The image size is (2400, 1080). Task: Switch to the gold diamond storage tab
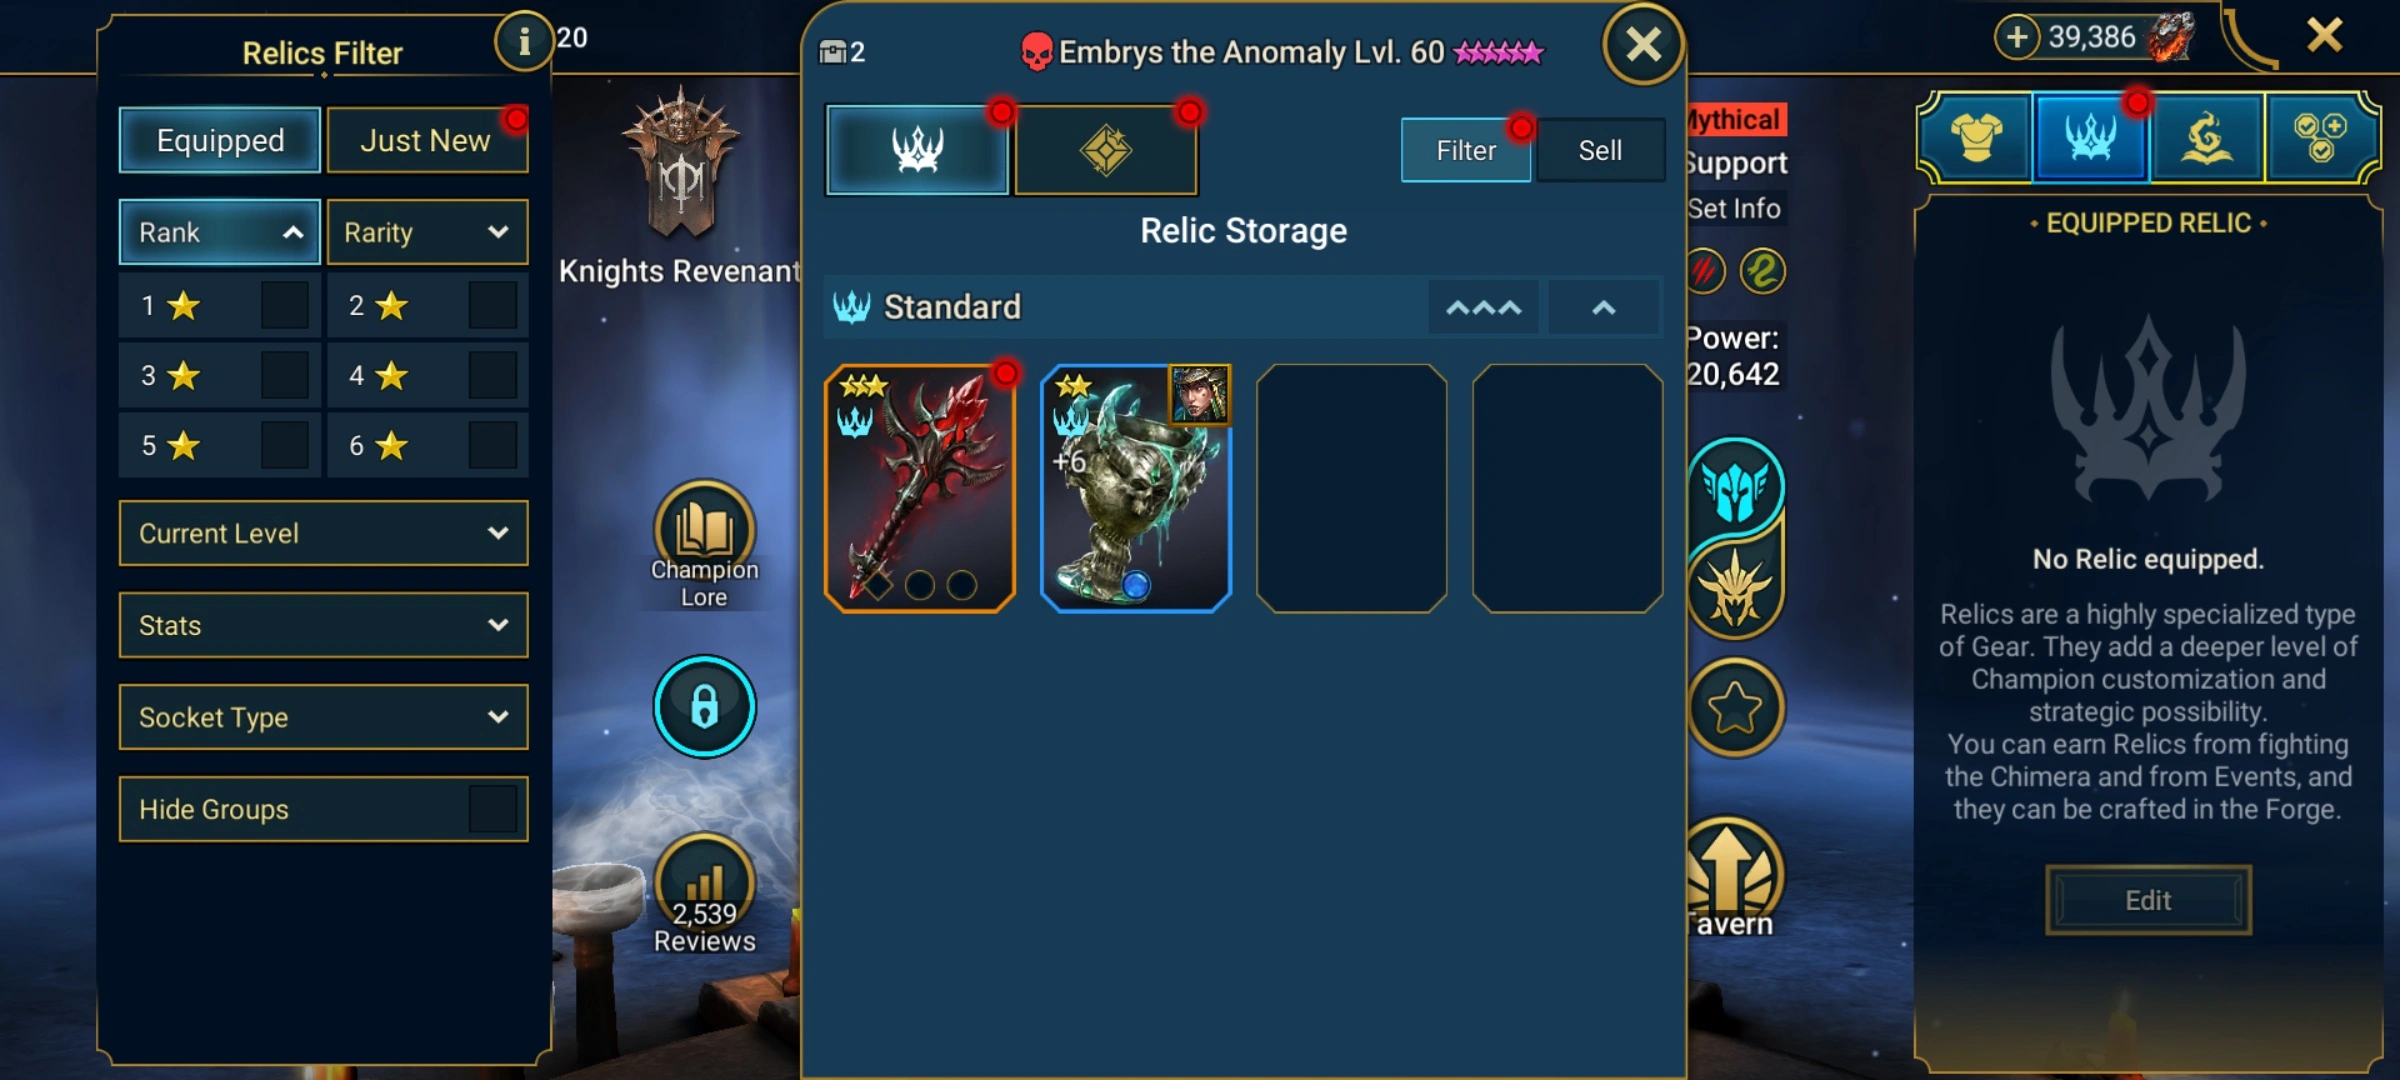click(1105, 150)
